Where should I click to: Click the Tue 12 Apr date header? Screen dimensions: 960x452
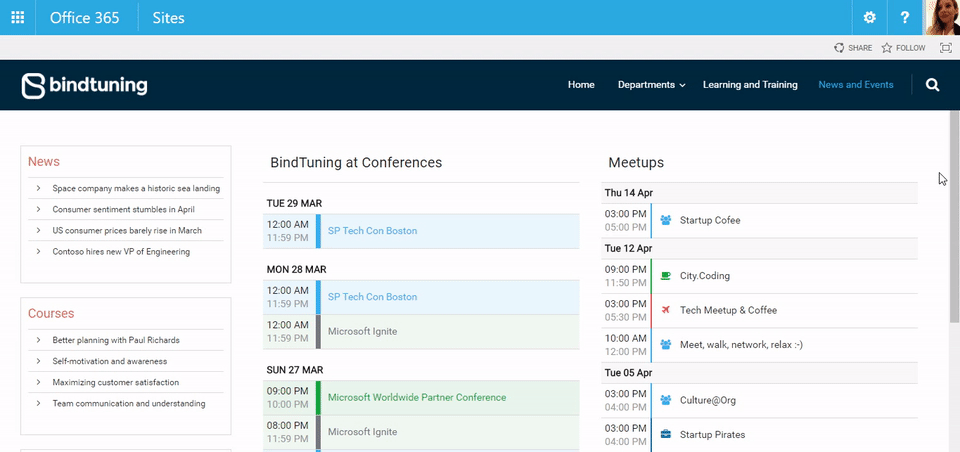[x=628, y=249]
